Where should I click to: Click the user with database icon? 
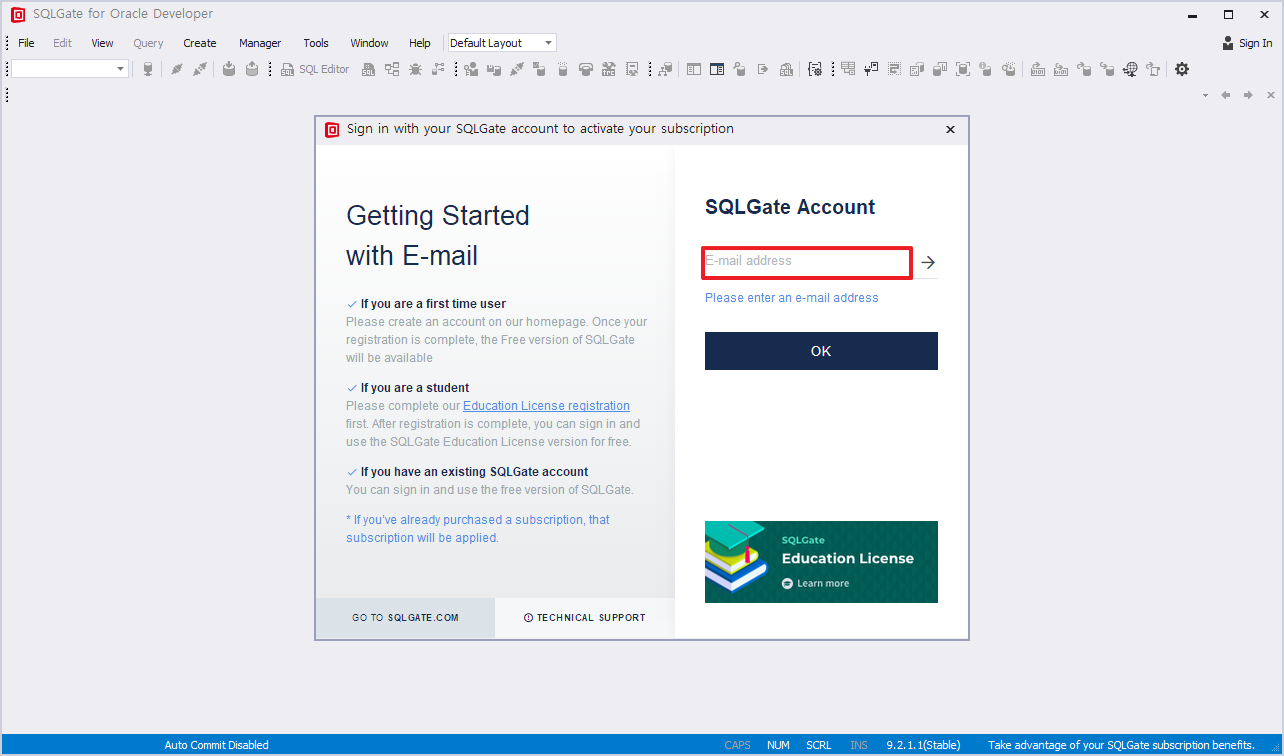tap(470, 69)
